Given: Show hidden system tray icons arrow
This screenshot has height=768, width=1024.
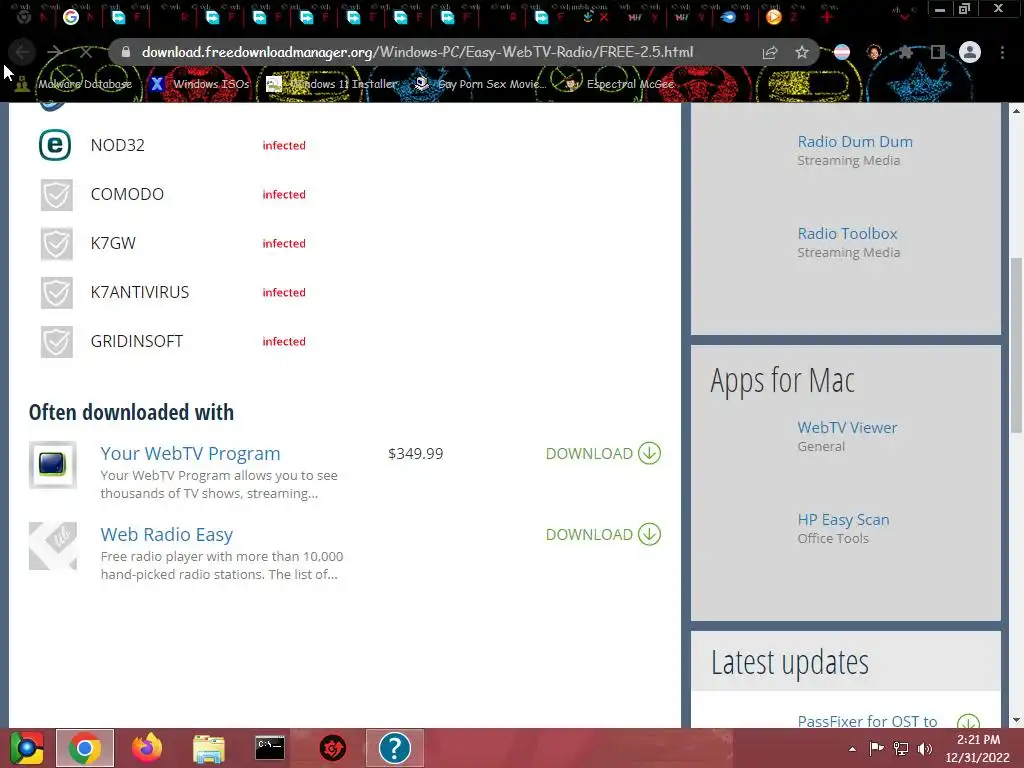Looking at the screenshot, I should (852, 749).
